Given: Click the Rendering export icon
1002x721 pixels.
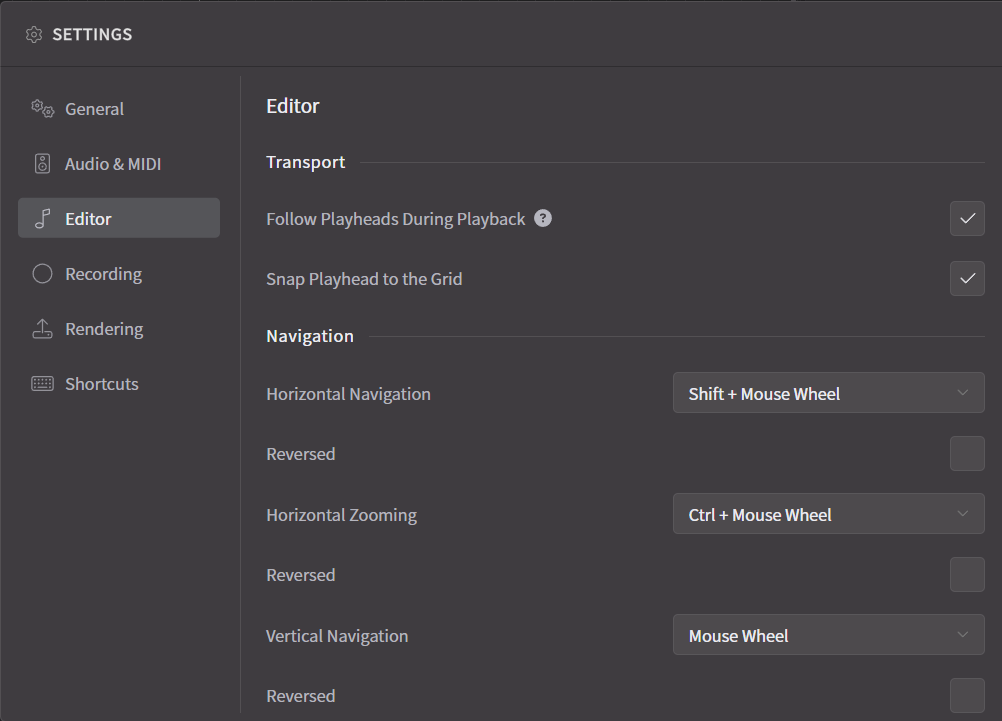Looking at the screenshot, I should pyautogui.click(x=42, y=329).
